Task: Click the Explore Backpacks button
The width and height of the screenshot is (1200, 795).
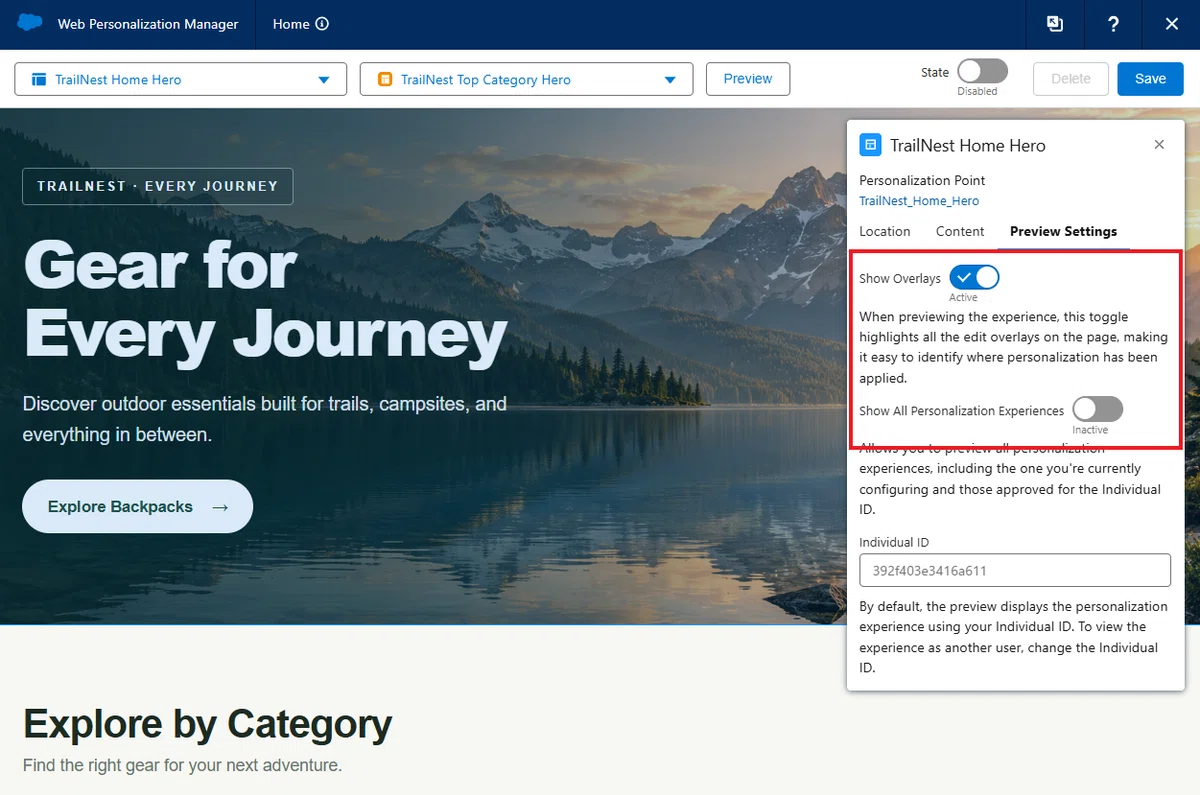Action: click(137, 507)
